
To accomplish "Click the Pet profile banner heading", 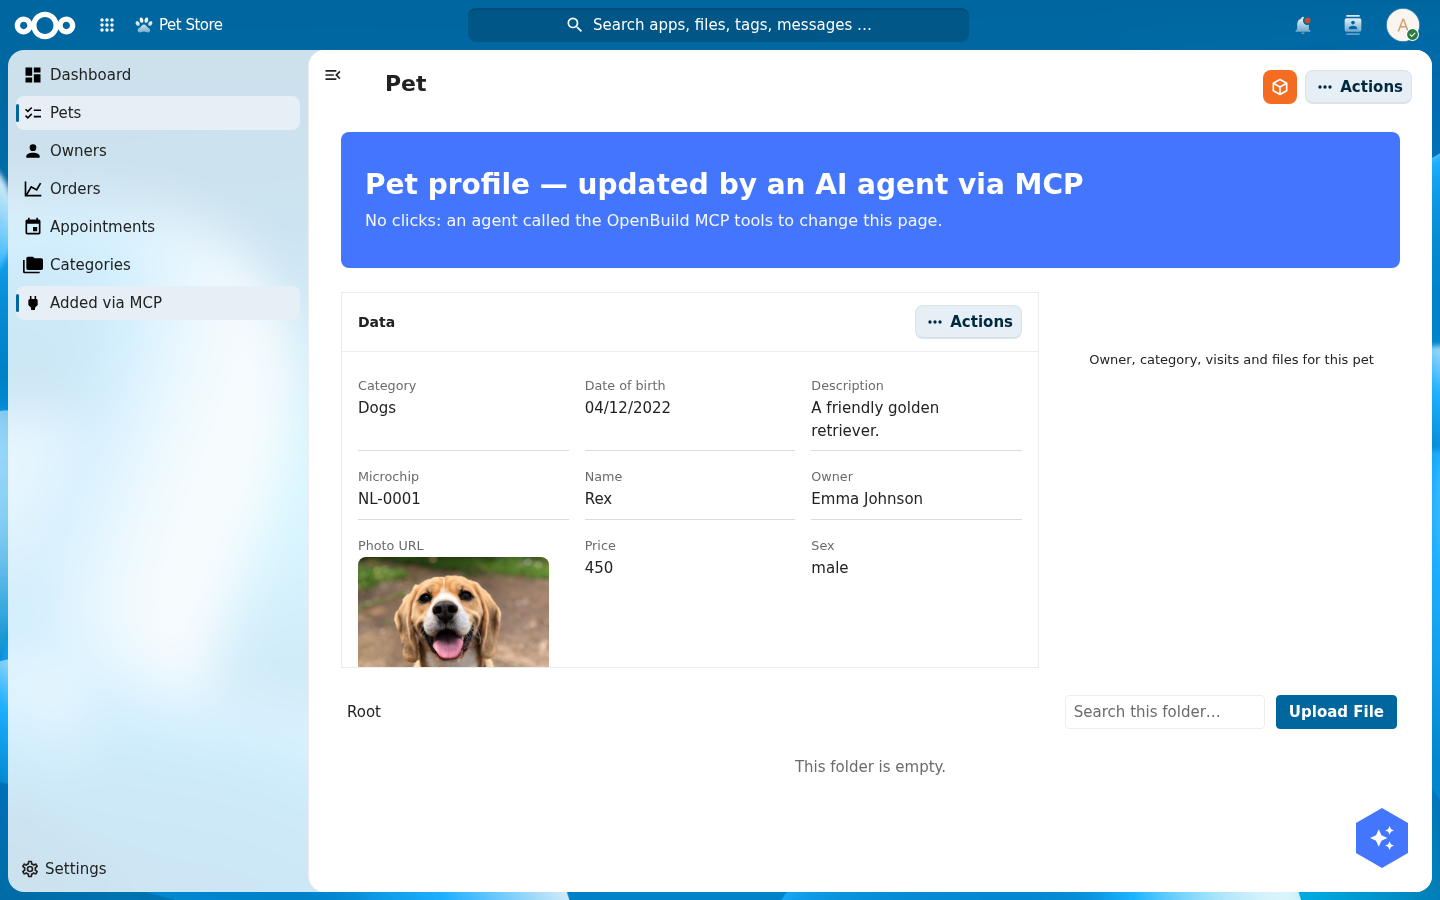I will tap(724, 184).
